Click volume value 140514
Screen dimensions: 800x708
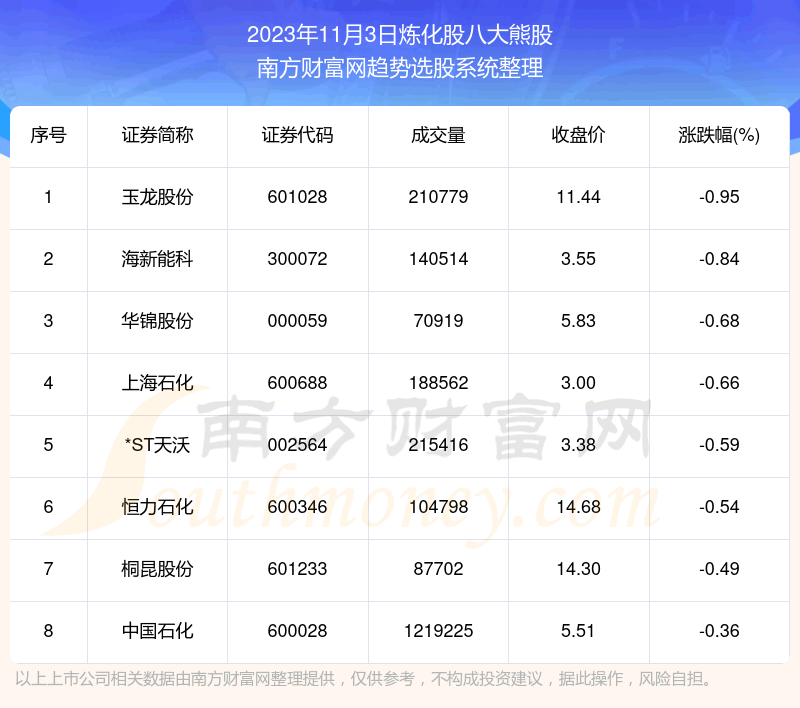click(438, 259)
